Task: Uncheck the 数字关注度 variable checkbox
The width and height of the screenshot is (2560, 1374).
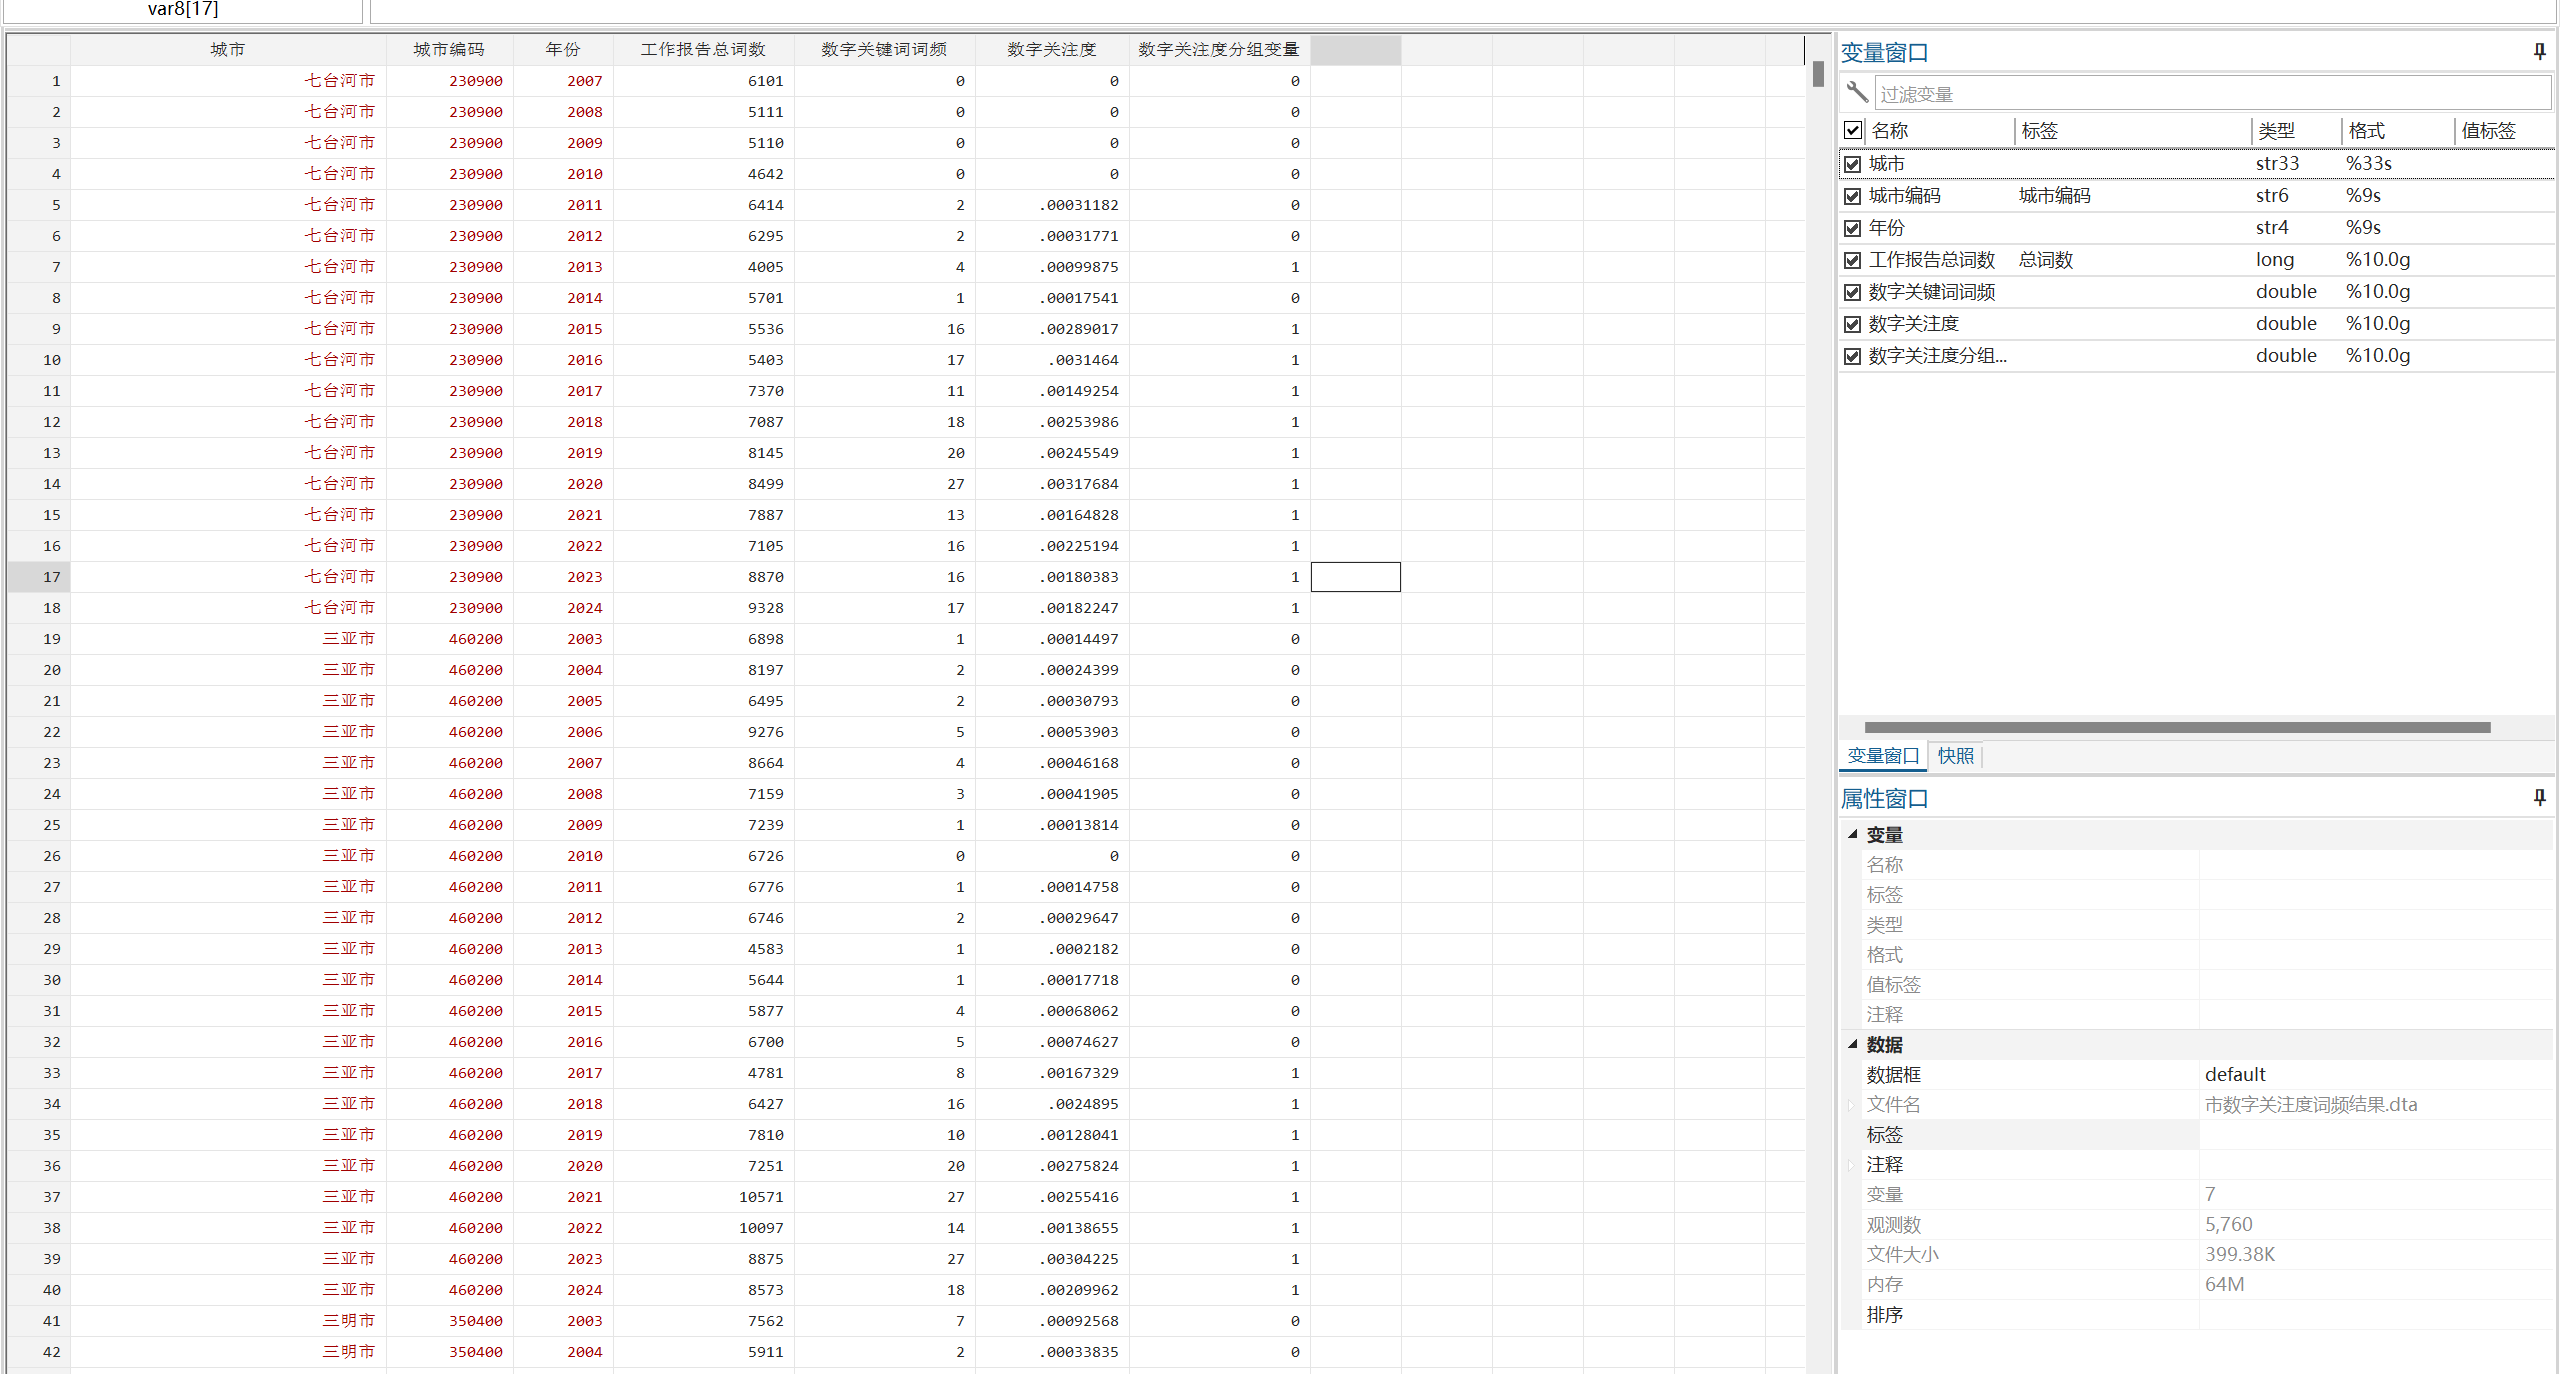Action: click(x=1853, y=324)
